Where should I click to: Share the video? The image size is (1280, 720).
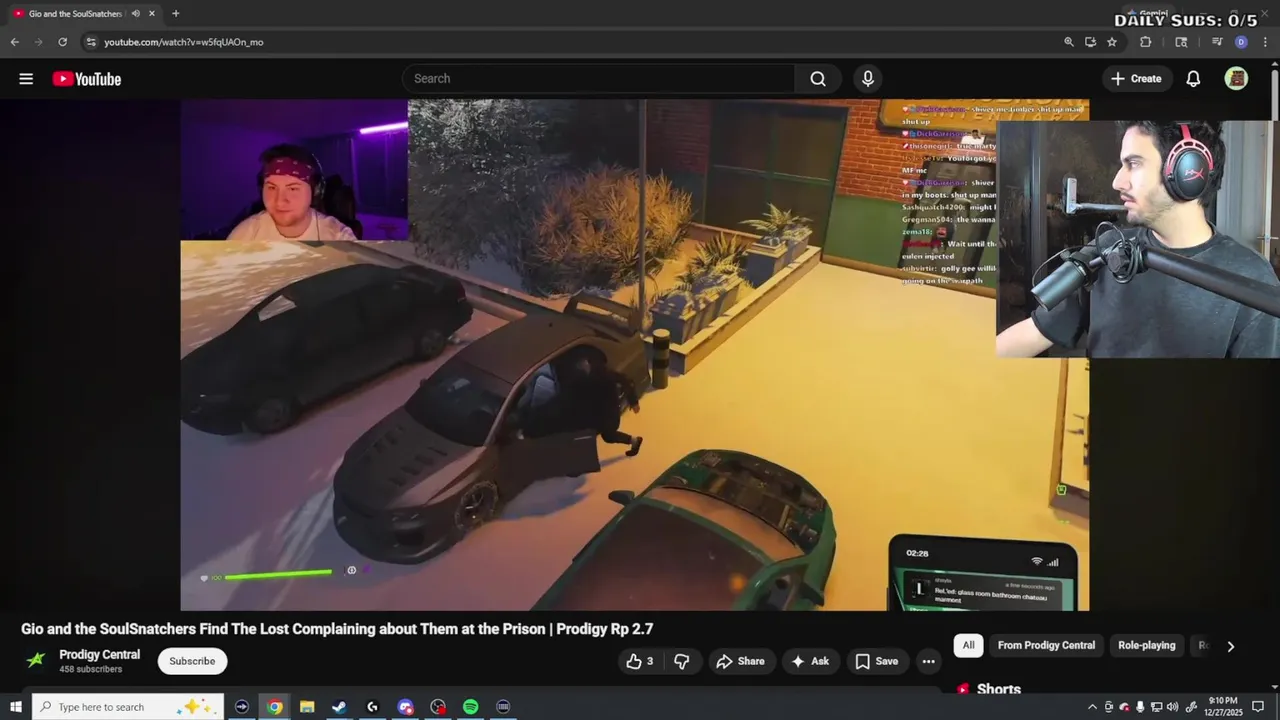click(740, 661)
